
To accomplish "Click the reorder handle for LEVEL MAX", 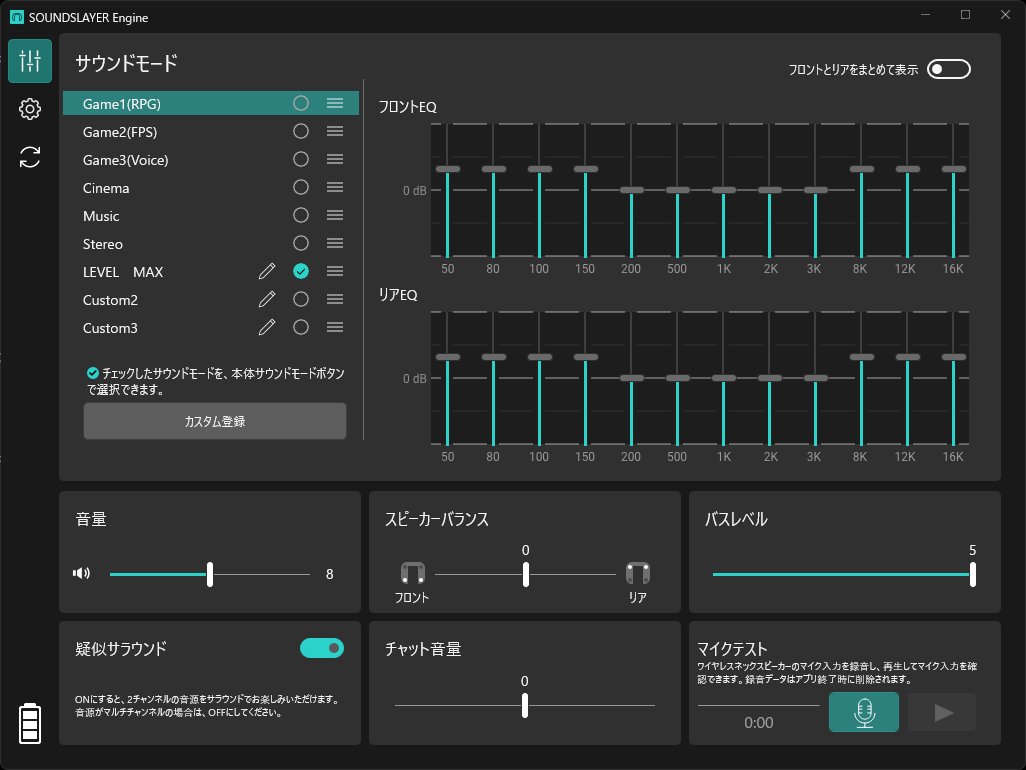I will [335, 271].
